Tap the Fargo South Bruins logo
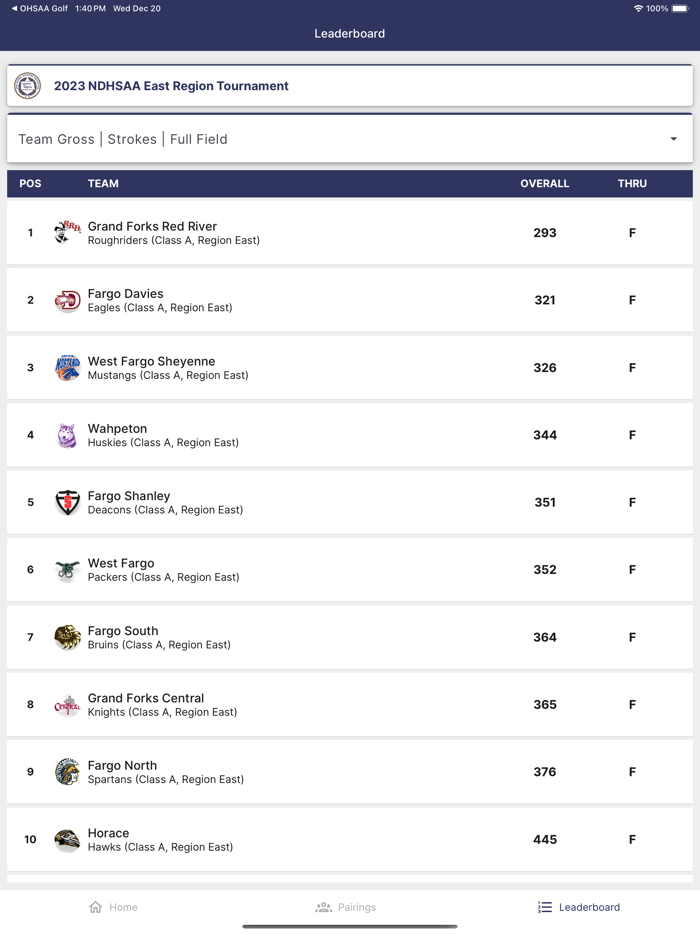Screen dimensions: 700x934 pyautogui.click(x=67, y=637)
